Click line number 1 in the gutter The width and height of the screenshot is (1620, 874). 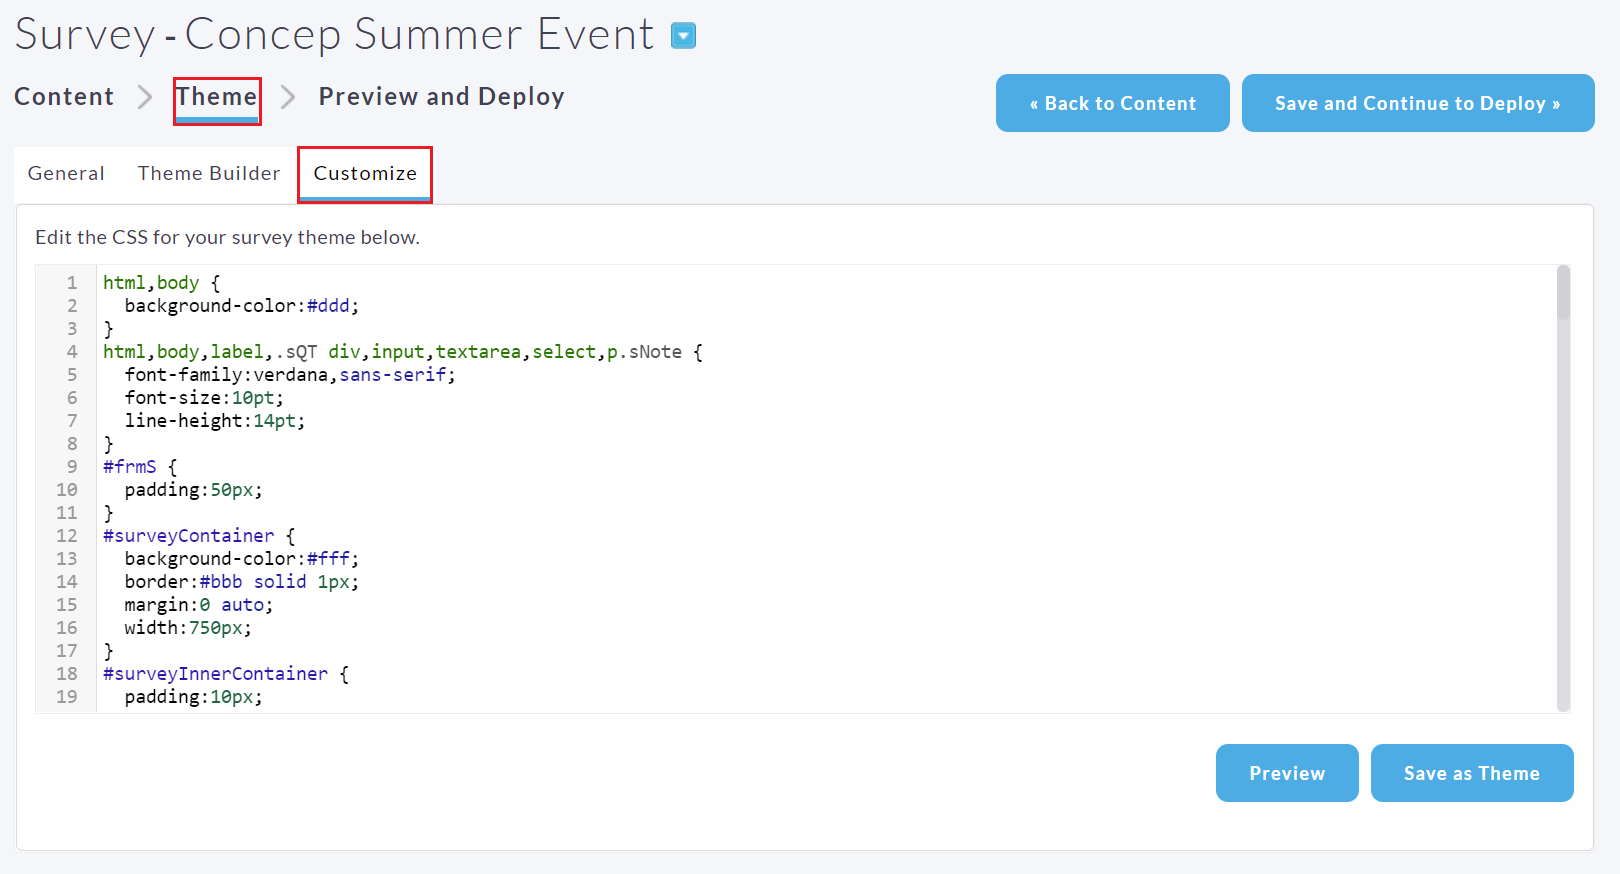tap(72, 283)
